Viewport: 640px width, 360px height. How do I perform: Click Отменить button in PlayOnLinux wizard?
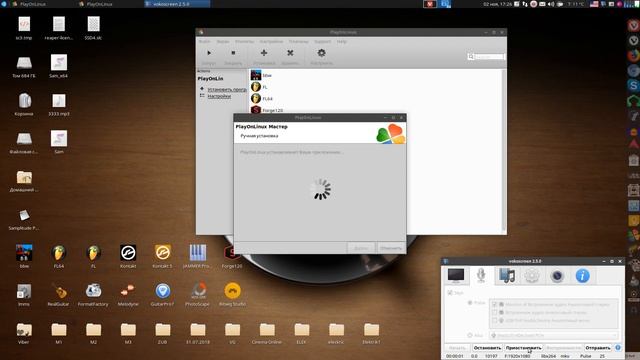[x=391, y=248]
